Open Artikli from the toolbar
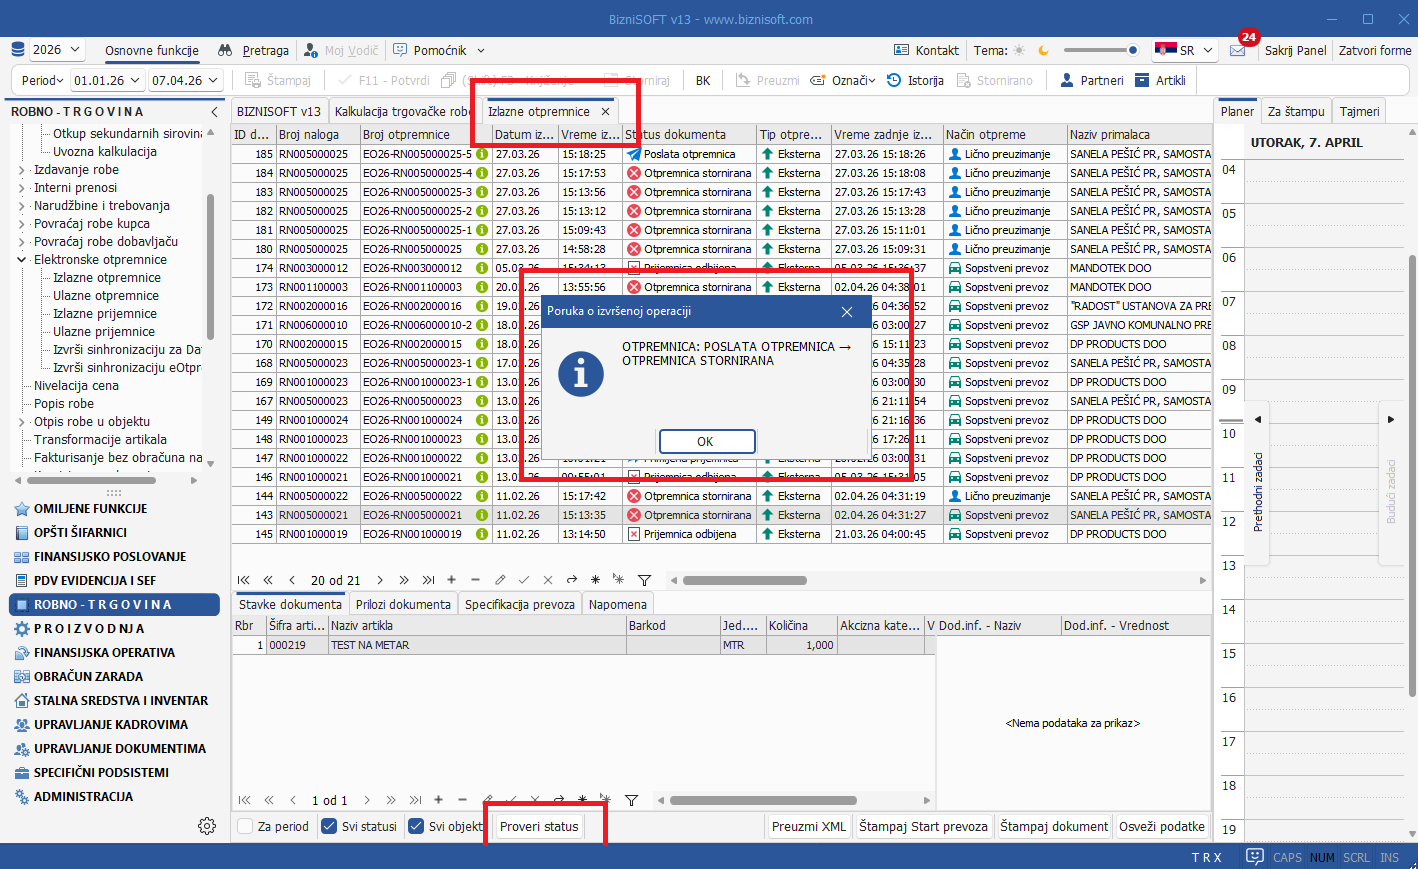Screen dimensions: 1418x869 1160,80
